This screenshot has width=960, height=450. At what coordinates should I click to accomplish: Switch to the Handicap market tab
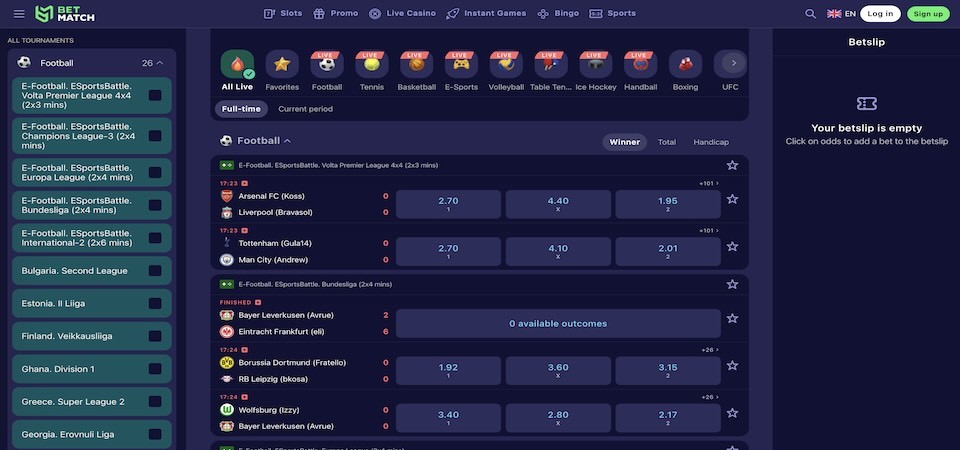(711, 142)
